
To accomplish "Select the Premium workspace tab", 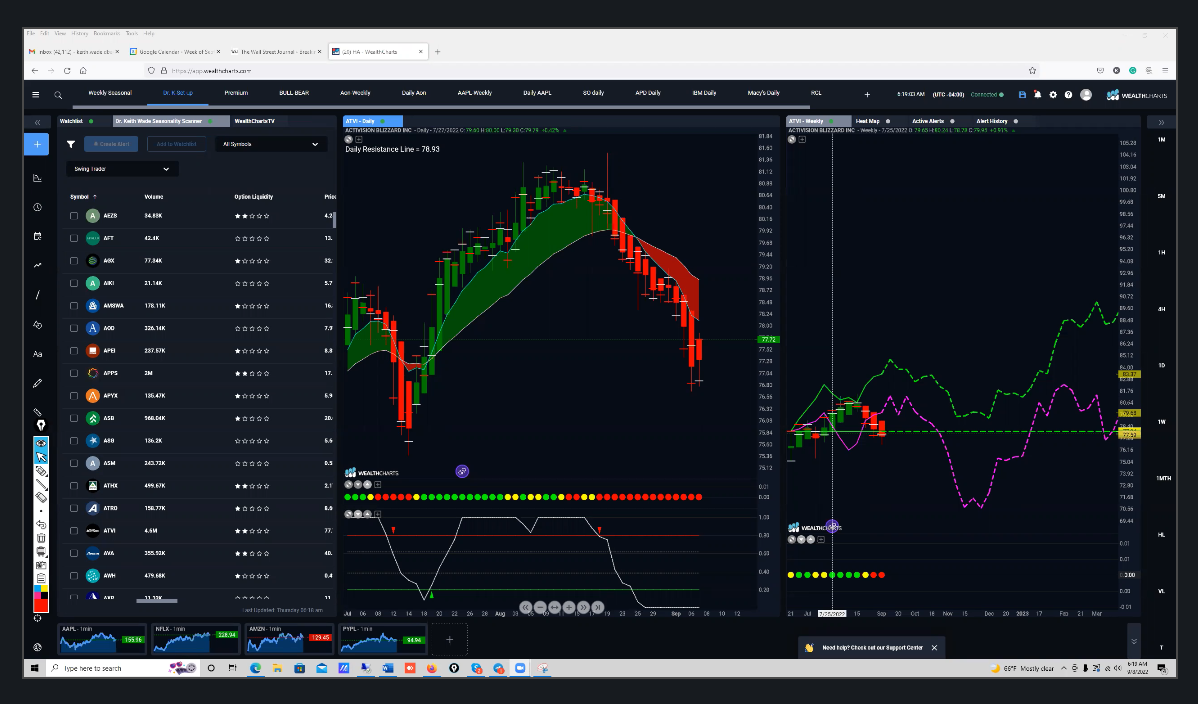I will pyautogui.click(x=236, y=93).
